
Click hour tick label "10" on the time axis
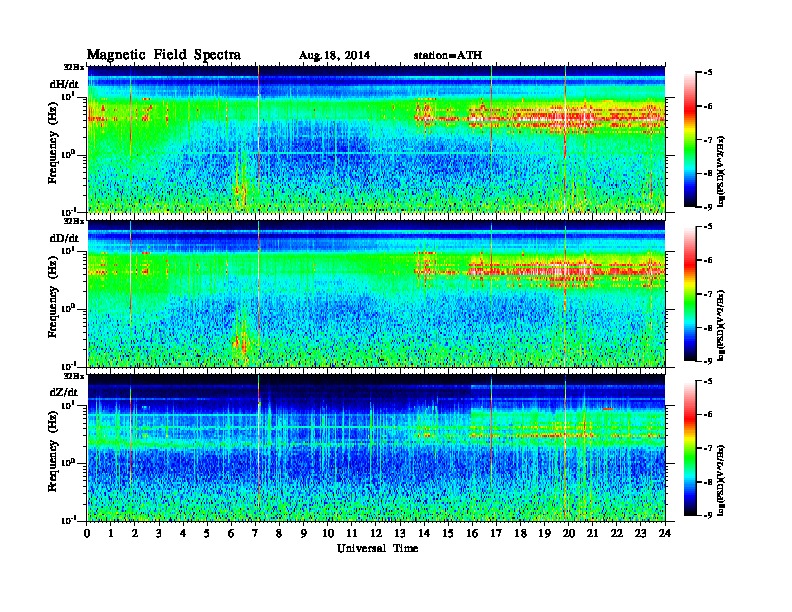pos(328,533)
